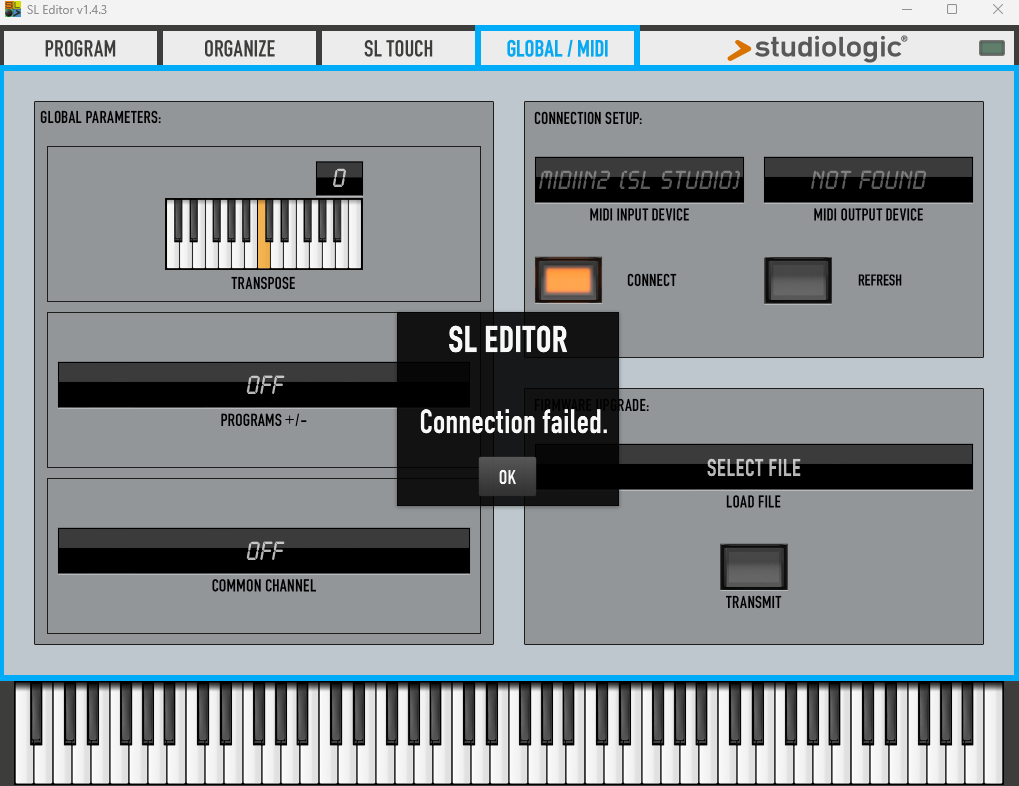
Task: Click the green connection status indicator
Action: pos(992,48)
